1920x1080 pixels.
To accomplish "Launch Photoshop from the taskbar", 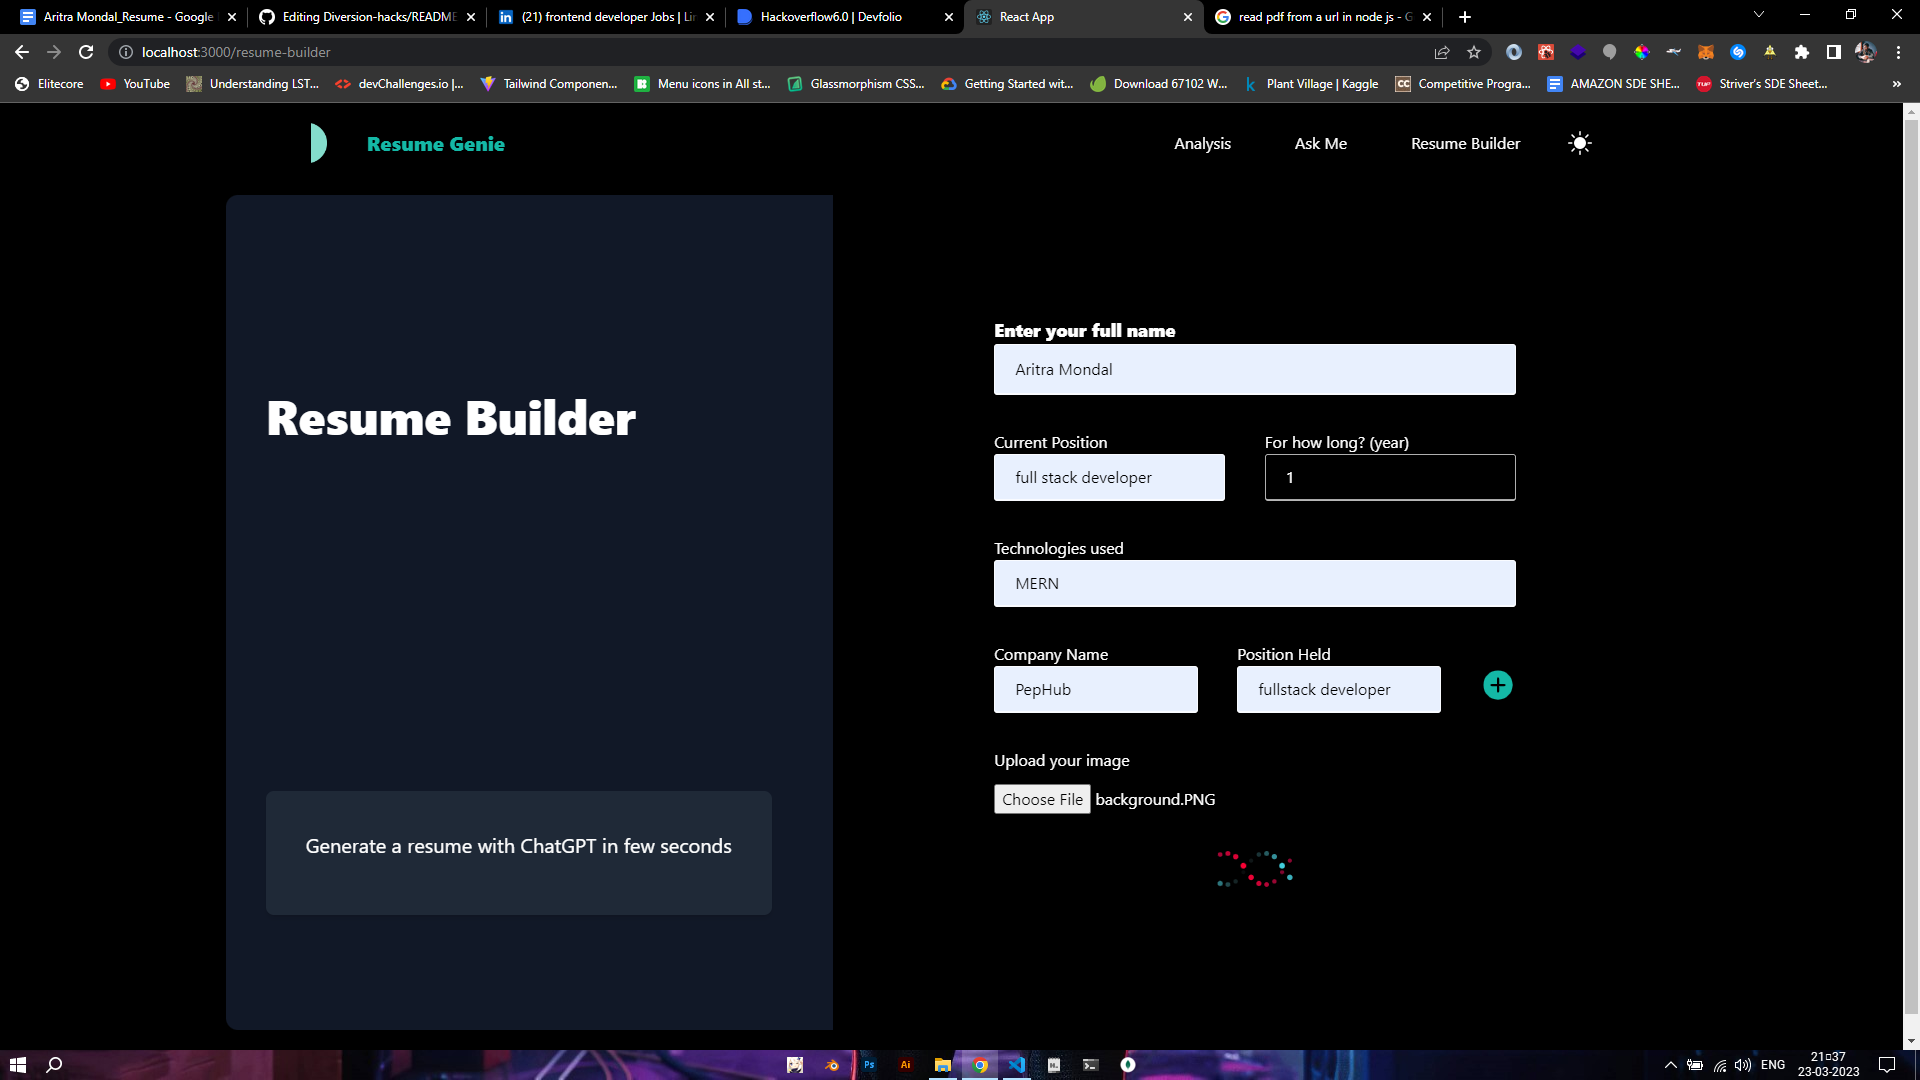I will (x=869, y=1064).
